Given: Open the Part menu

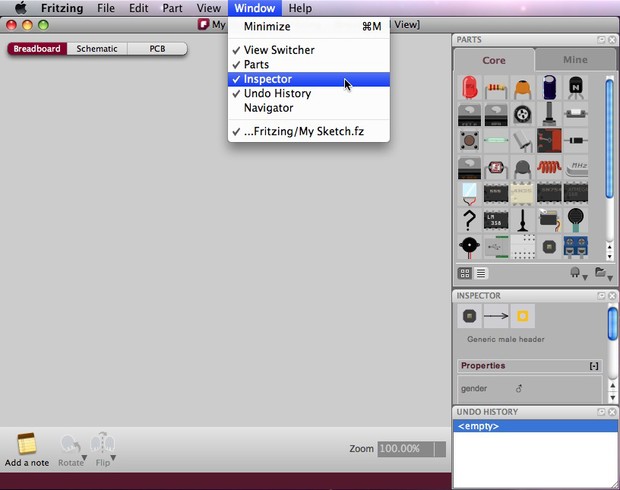Looking at the screenshot, I should (172, 8).
